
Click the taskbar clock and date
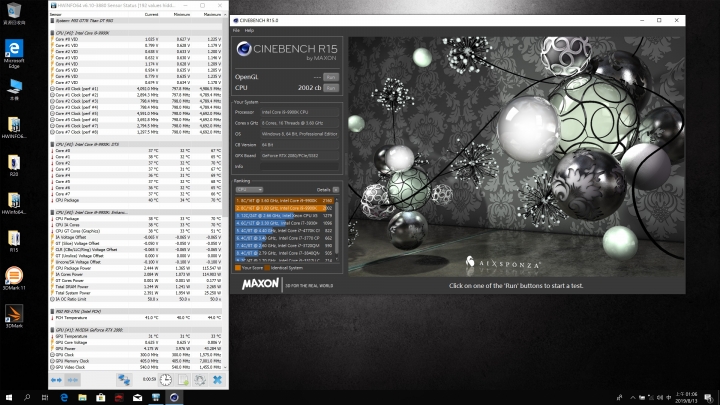[x=686, y=398]
